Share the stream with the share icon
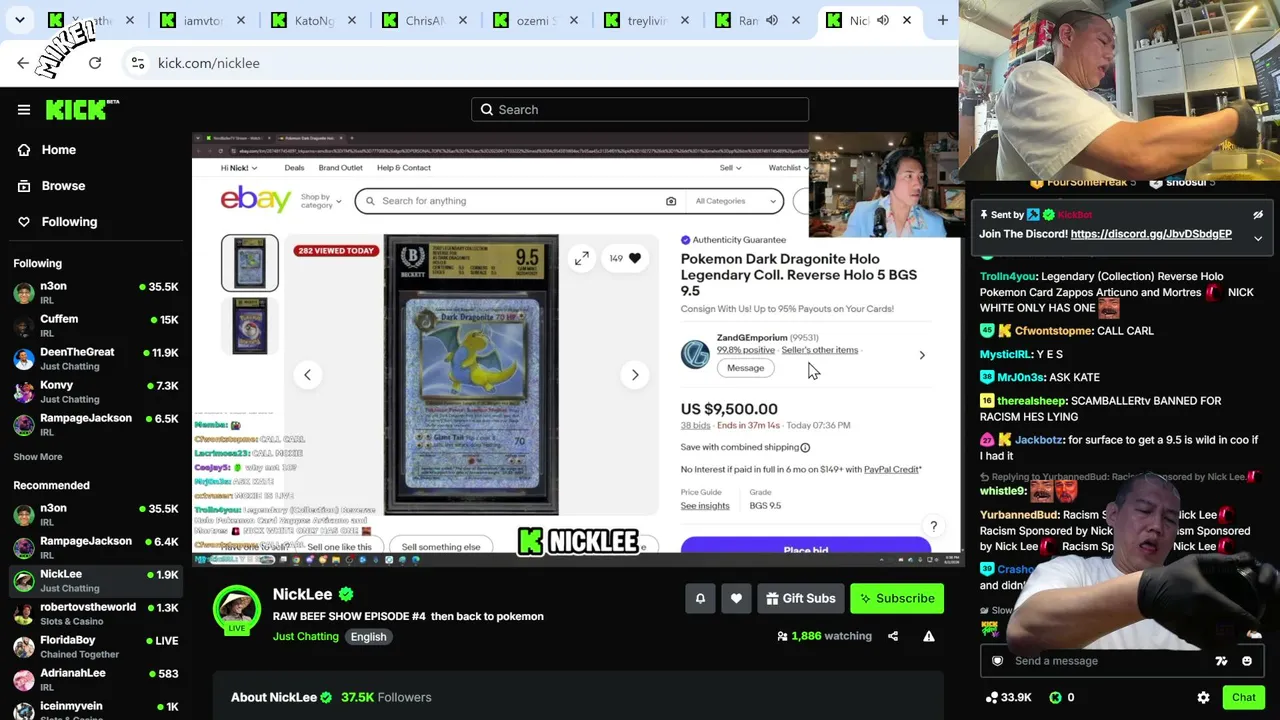The image size is (1280, 720). pos(893,636)
